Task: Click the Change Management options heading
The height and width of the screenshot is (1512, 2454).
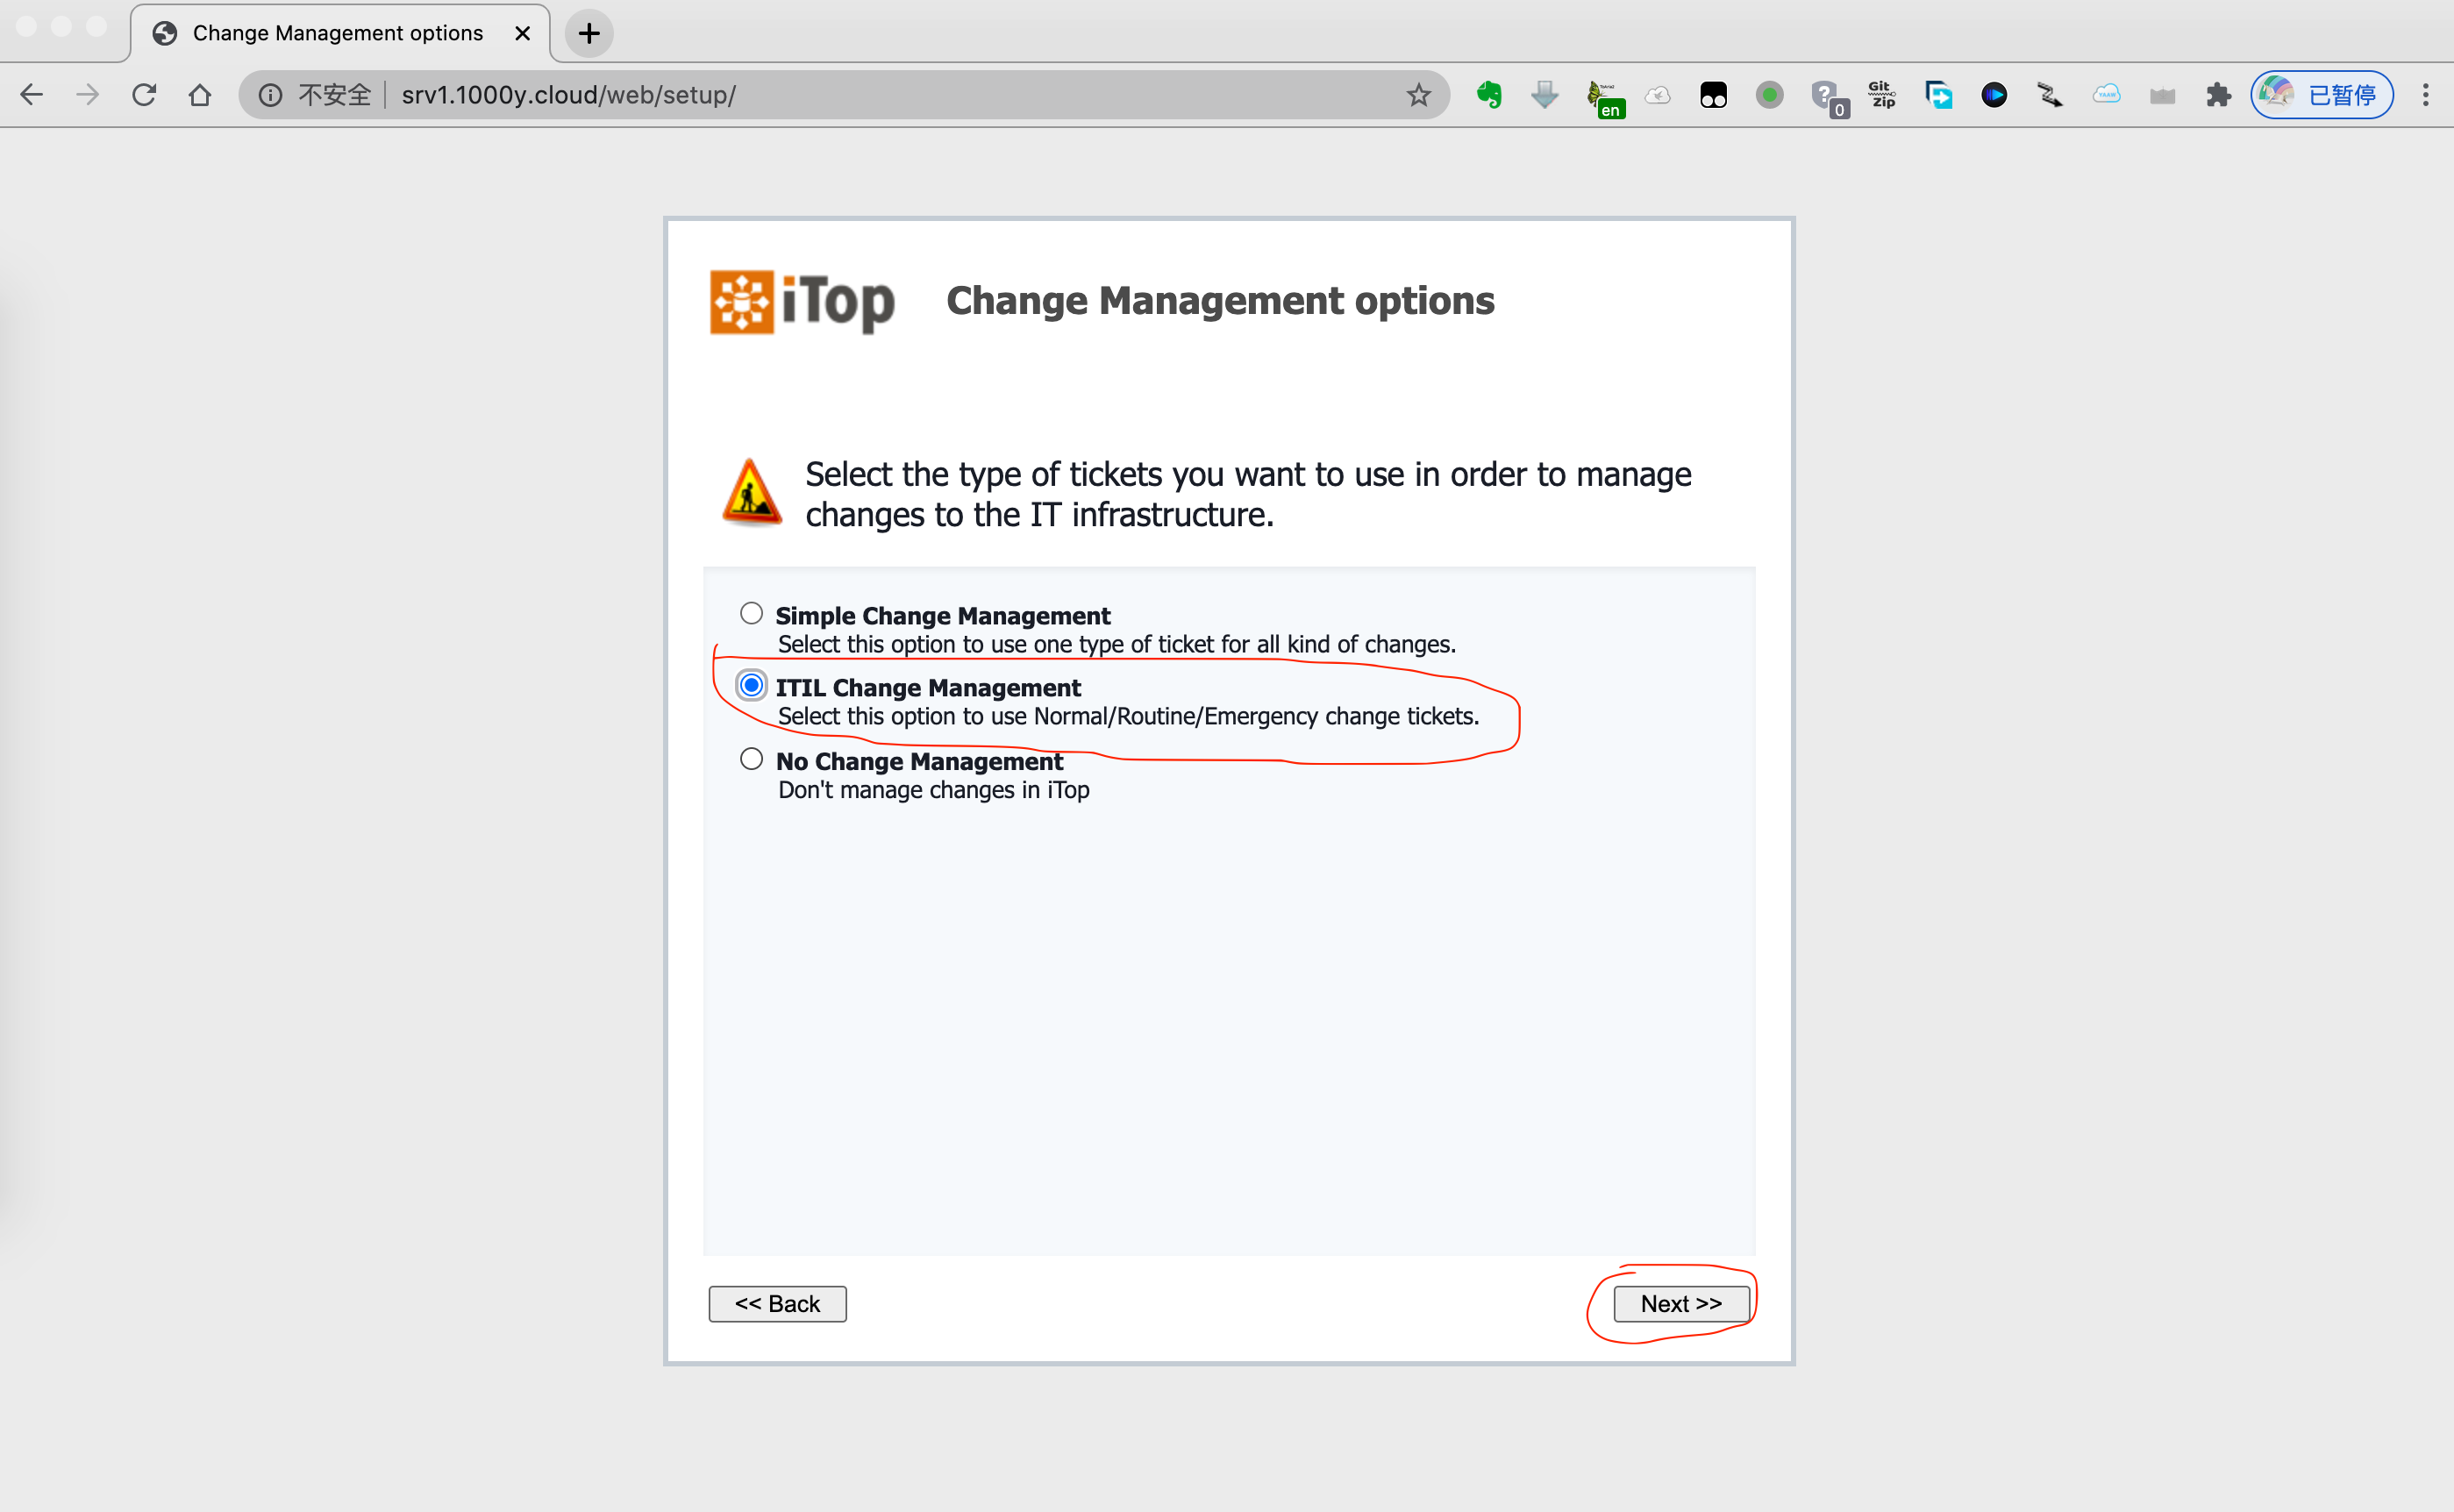Action: pyautogui.click(x=1220, y=301)
